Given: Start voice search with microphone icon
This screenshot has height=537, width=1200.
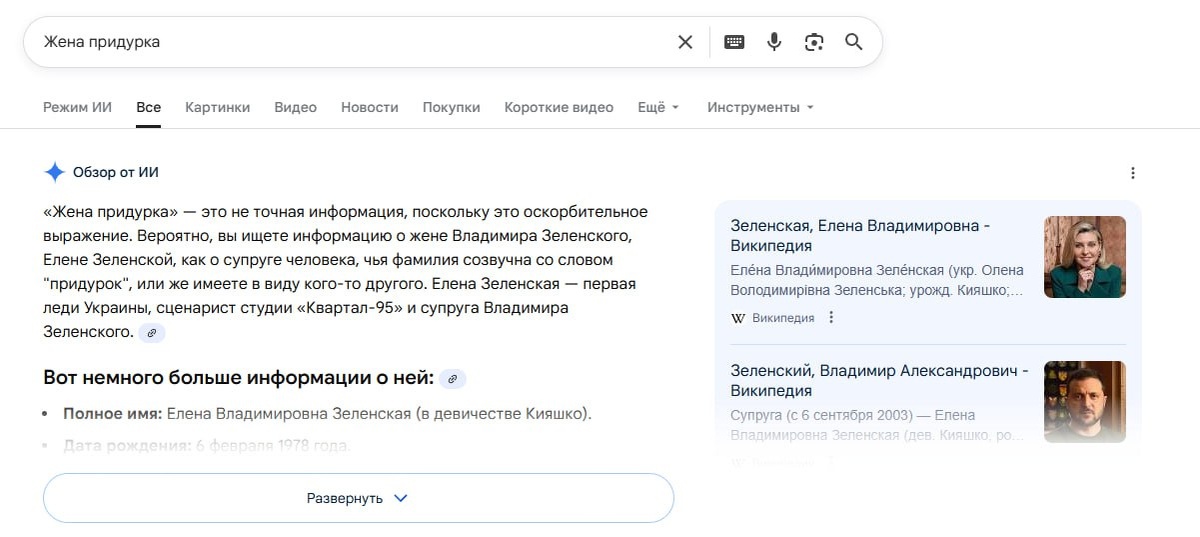Looking at the screenshot, I should tap(774, 42).
